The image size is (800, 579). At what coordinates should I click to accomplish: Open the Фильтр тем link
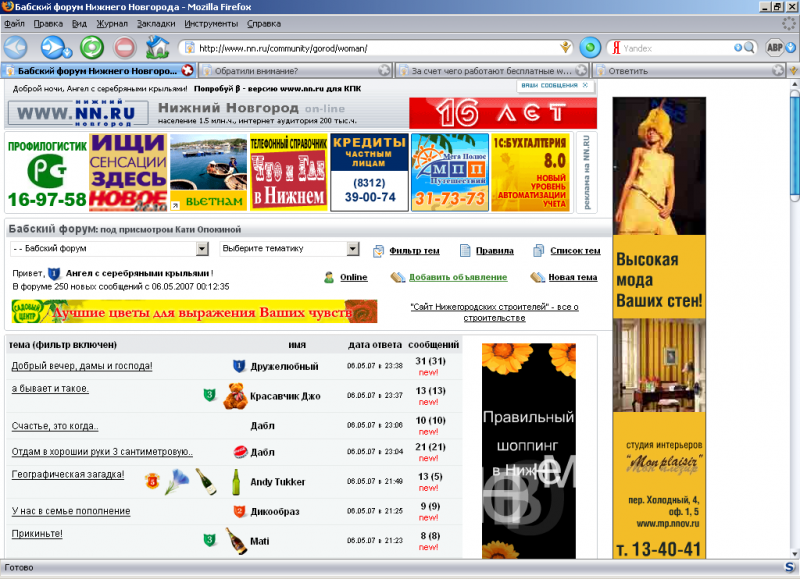(414, 251)
